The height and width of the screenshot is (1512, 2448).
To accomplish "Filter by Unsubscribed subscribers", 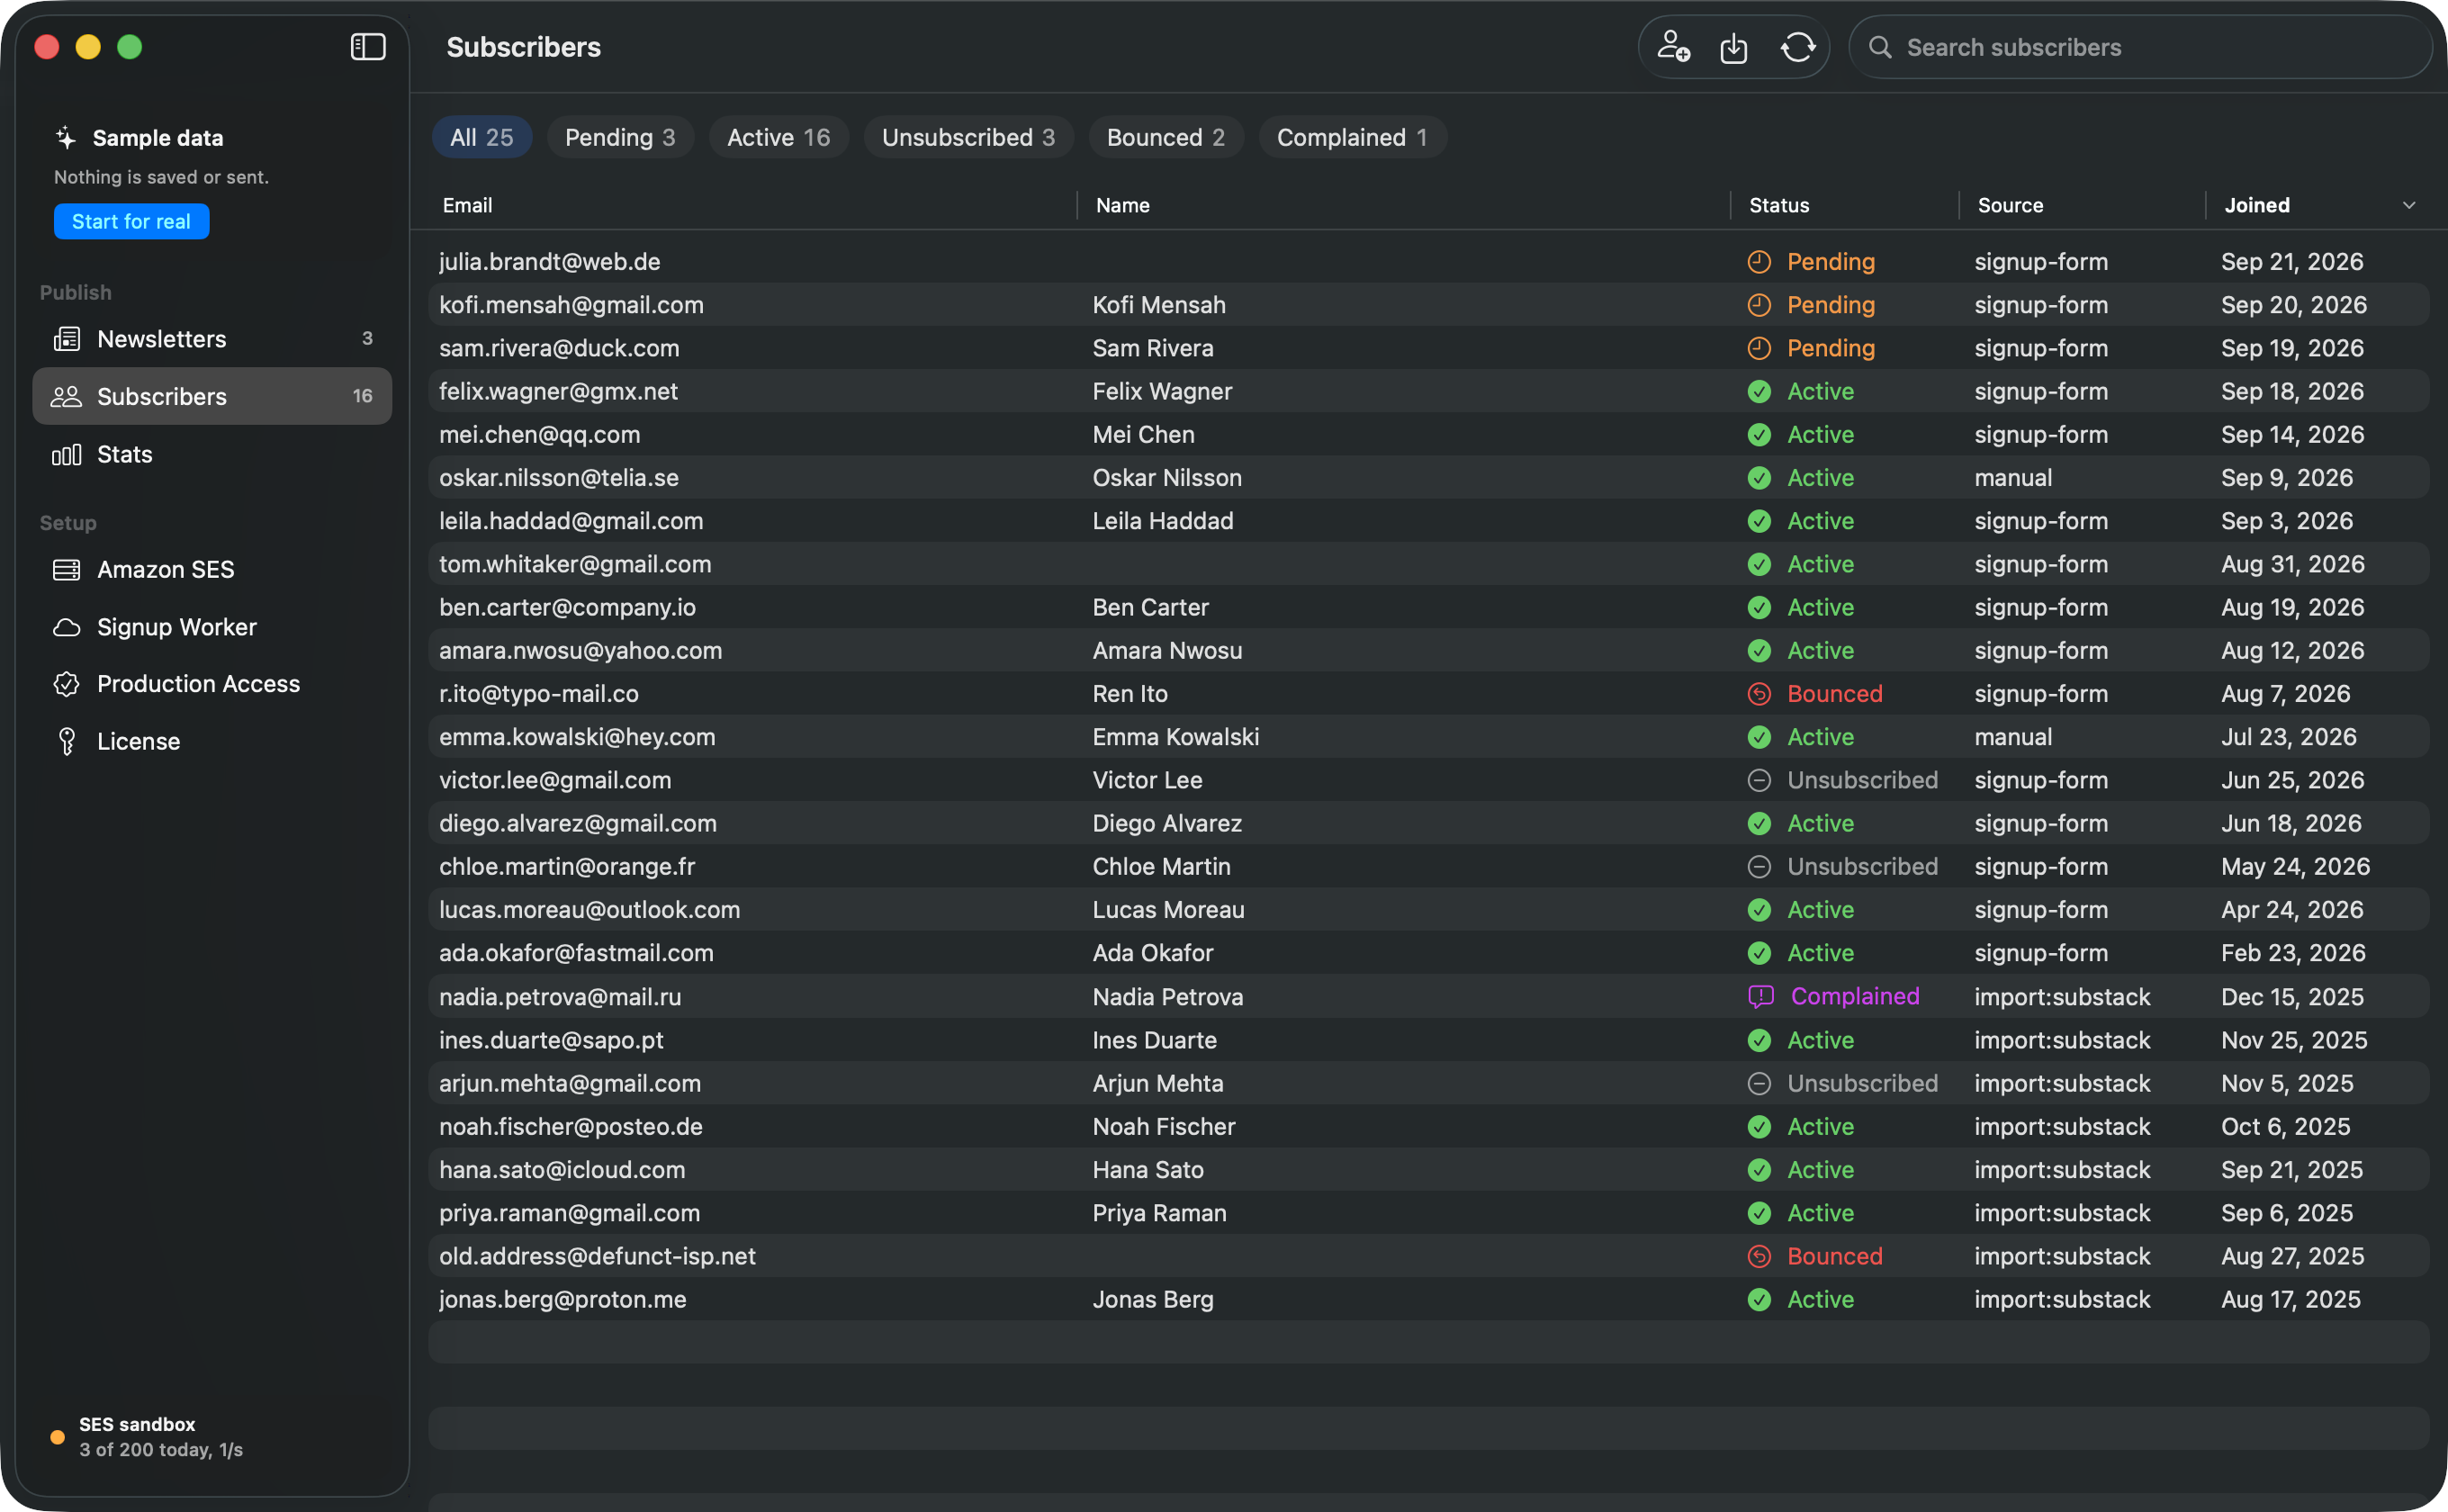I will tap(968, 137).
